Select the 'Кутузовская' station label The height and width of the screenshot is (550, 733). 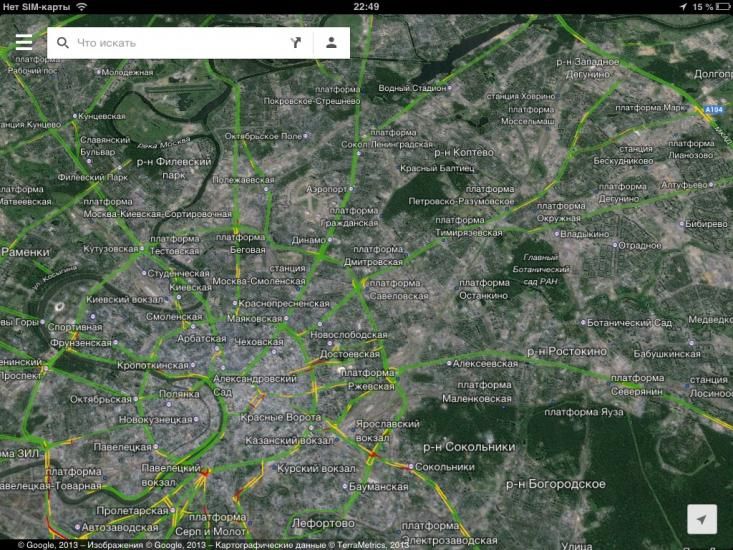coord(110,249)
